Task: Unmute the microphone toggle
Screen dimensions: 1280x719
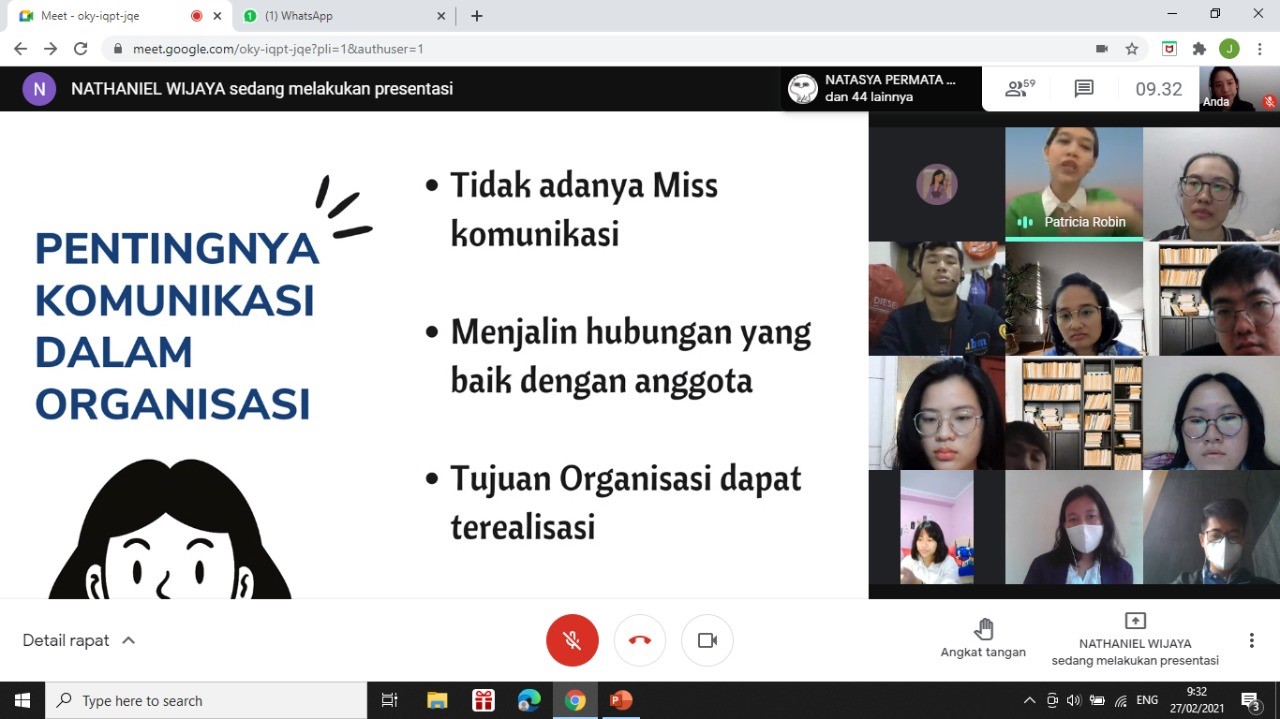Action: 572,640
